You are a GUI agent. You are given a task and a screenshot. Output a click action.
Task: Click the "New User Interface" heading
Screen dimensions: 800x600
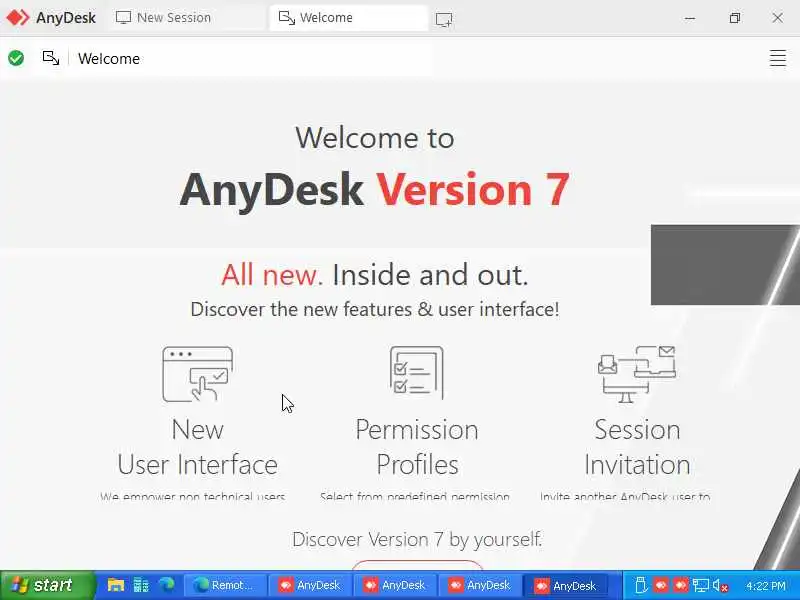[197, 447]
